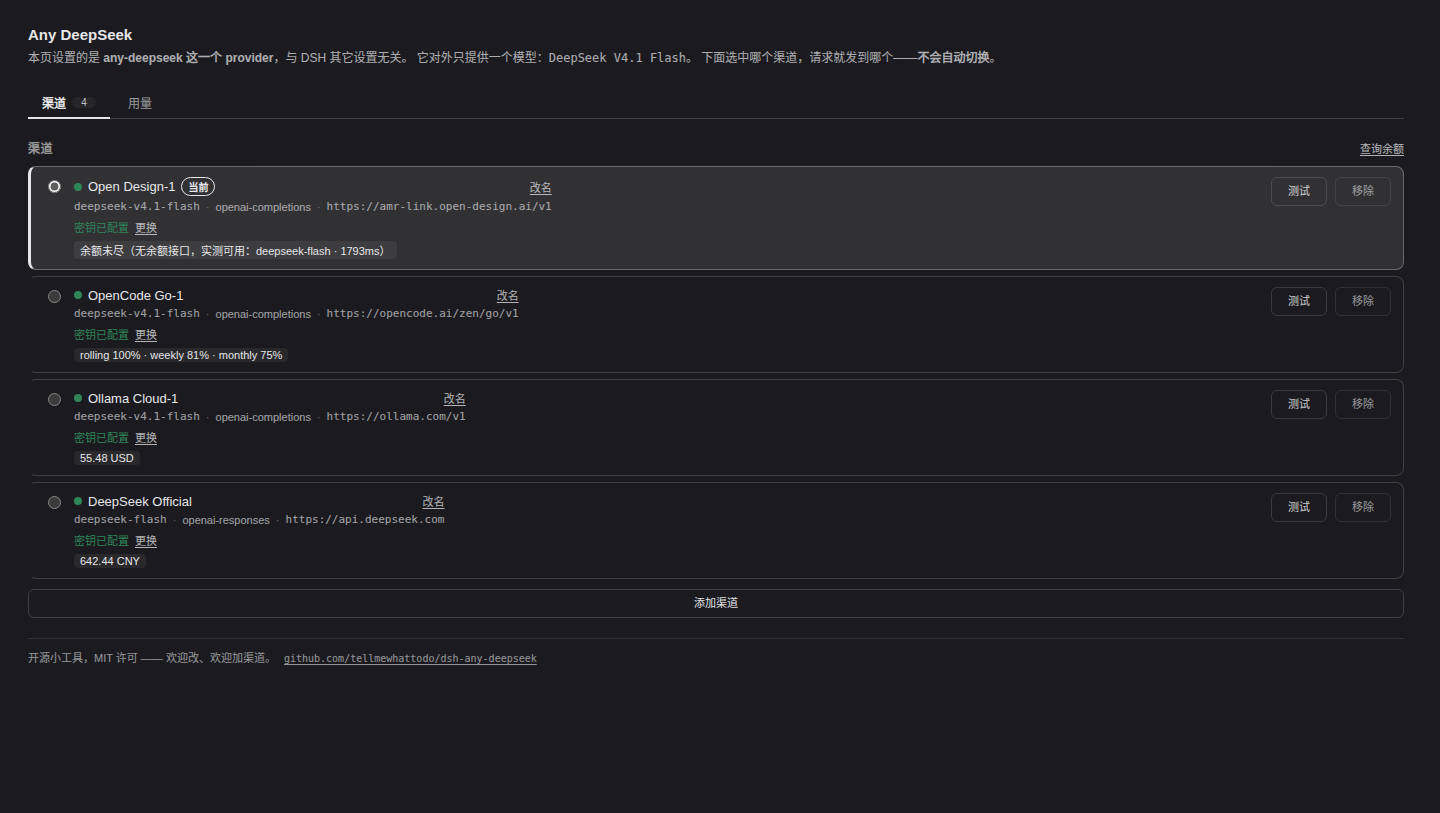Test the Ollama Cloud-1 channel

click(x=1298, y=404)
